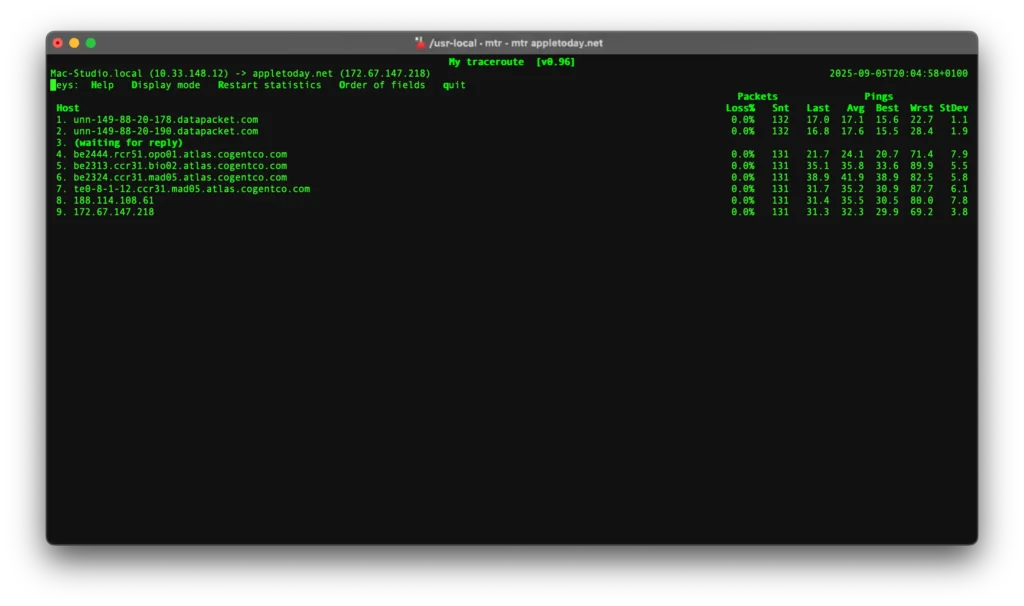
Task: Click the green fullscreen window button
Action: 91,43
